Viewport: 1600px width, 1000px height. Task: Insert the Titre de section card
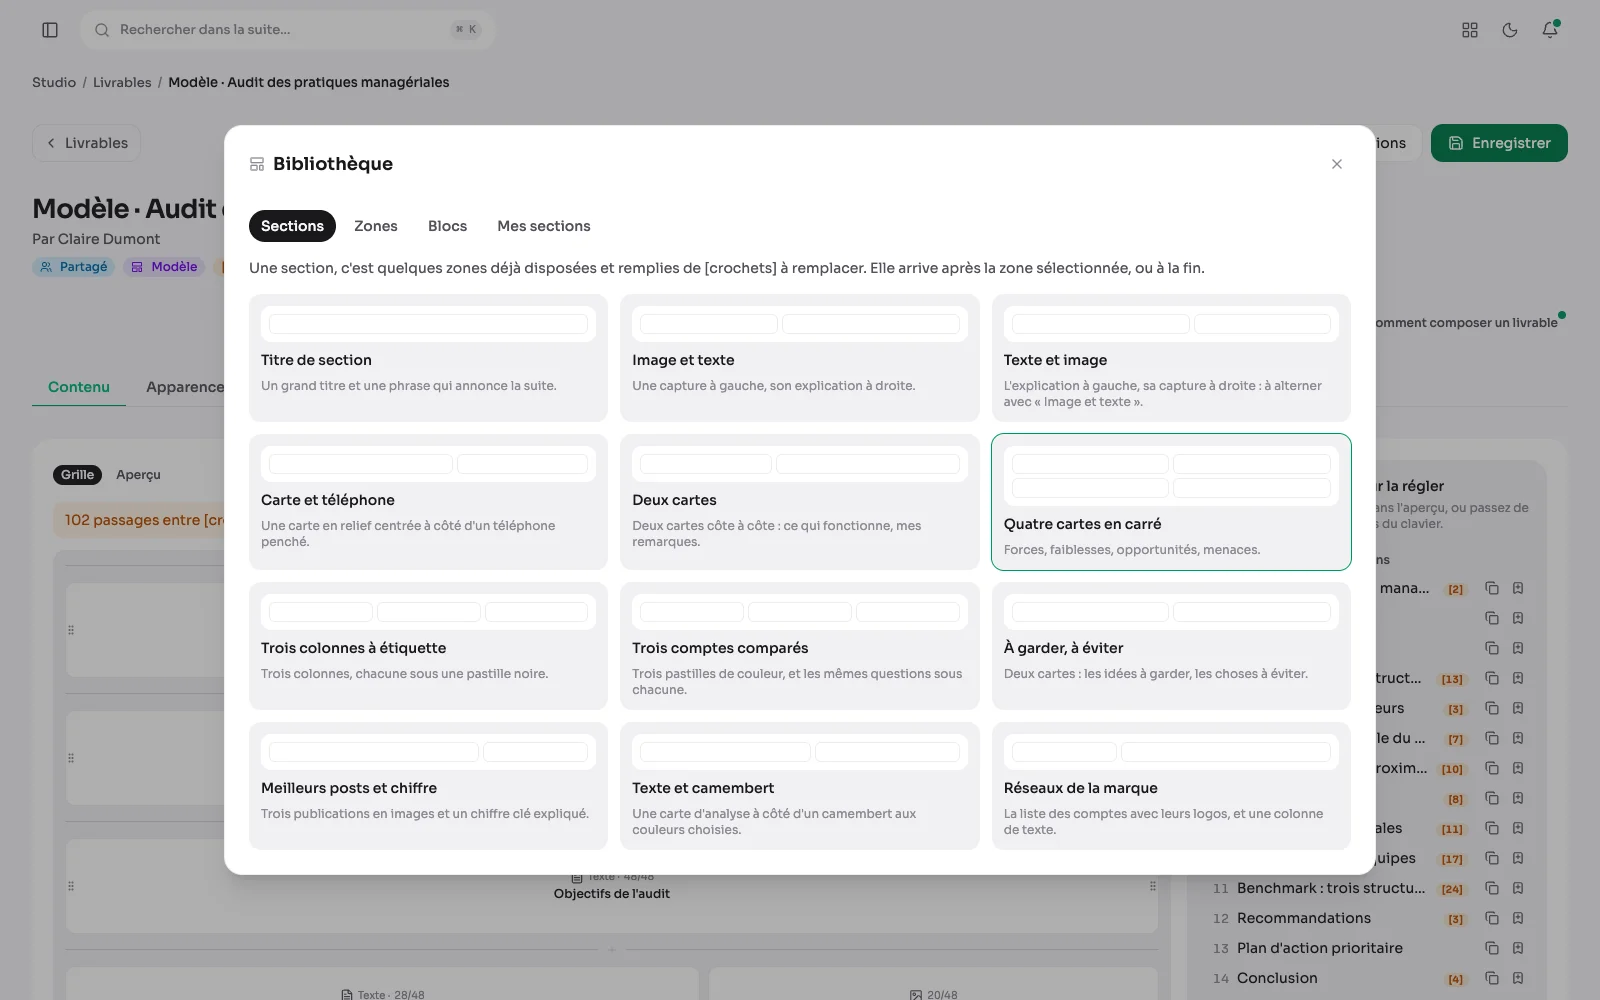[x=428, y=358]
